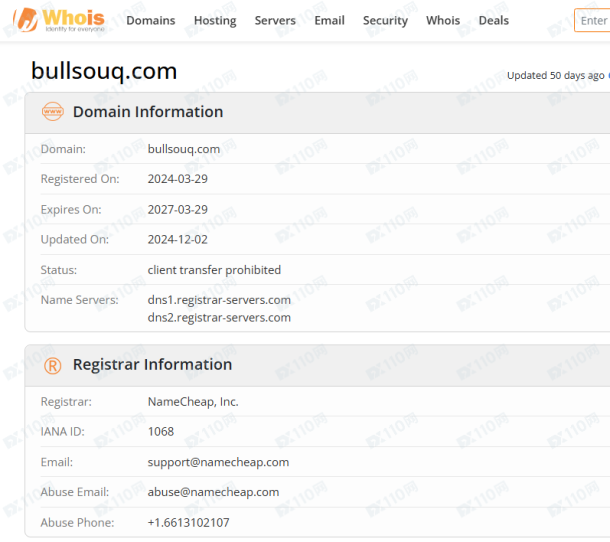The image size is (610, 542).
Task: Select the Expires On date 2027-03-29
Action: click(177, 210)
